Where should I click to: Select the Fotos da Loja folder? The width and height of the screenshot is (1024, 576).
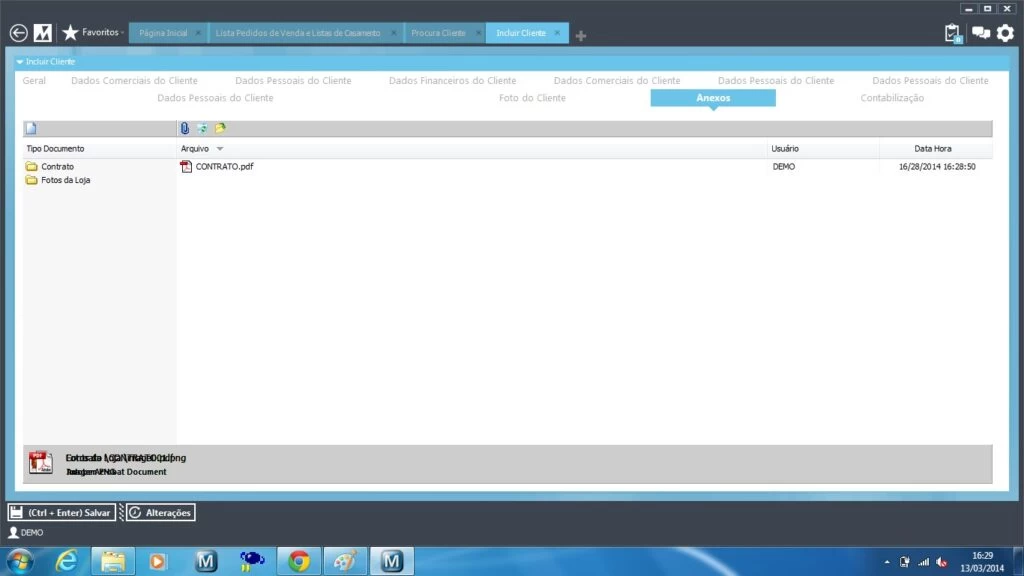pos(65,180)
